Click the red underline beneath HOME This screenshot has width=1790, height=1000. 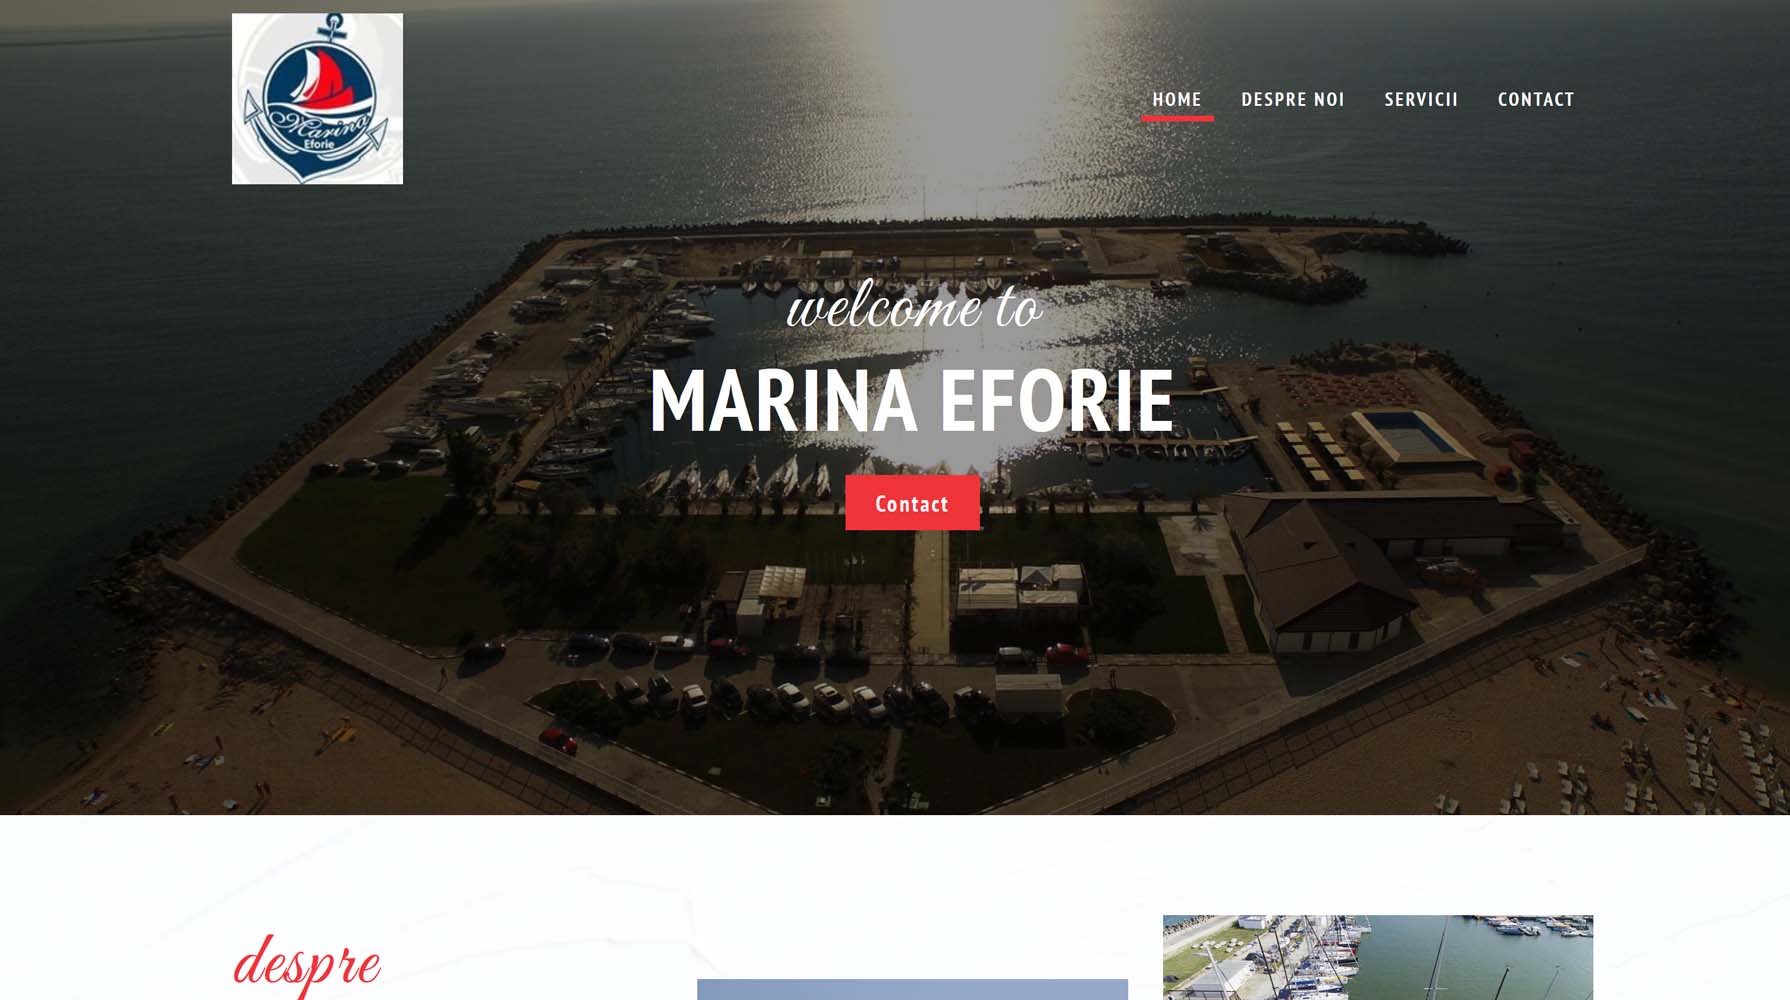tap(1177, 118)
